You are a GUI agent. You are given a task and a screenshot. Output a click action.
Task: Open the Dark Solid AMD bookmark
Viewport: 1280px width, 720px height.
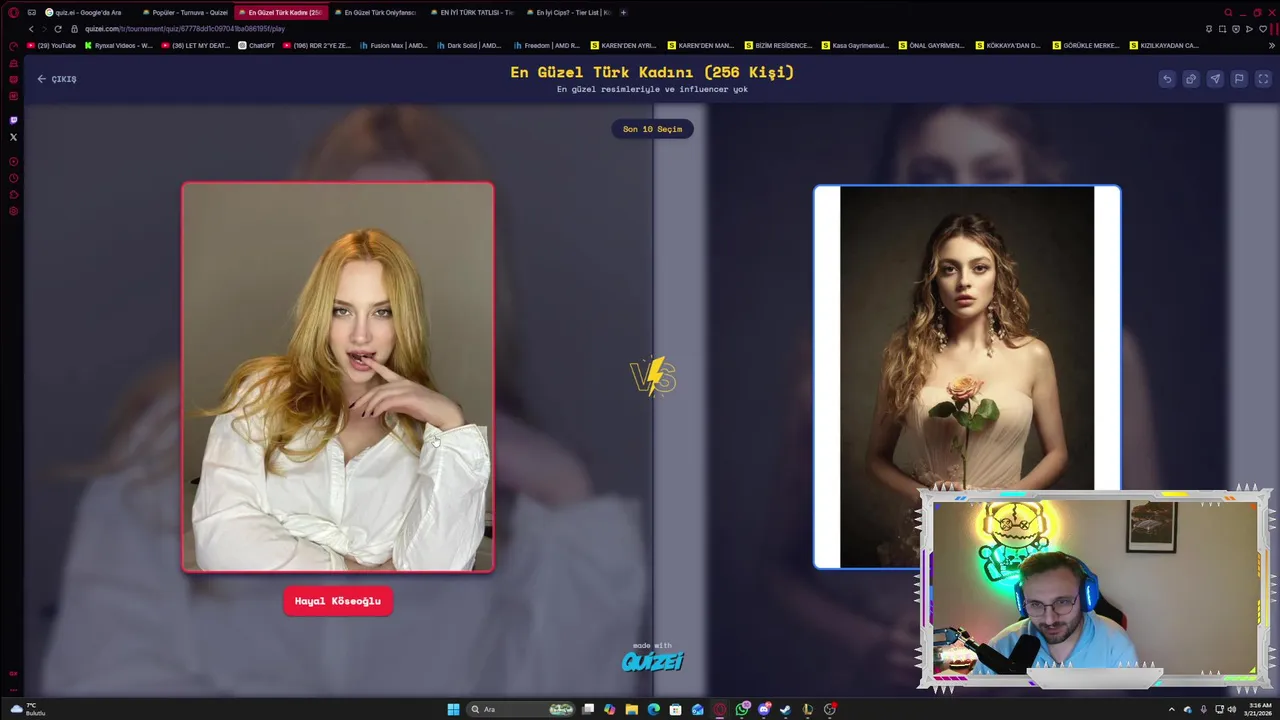click(470, 45)
